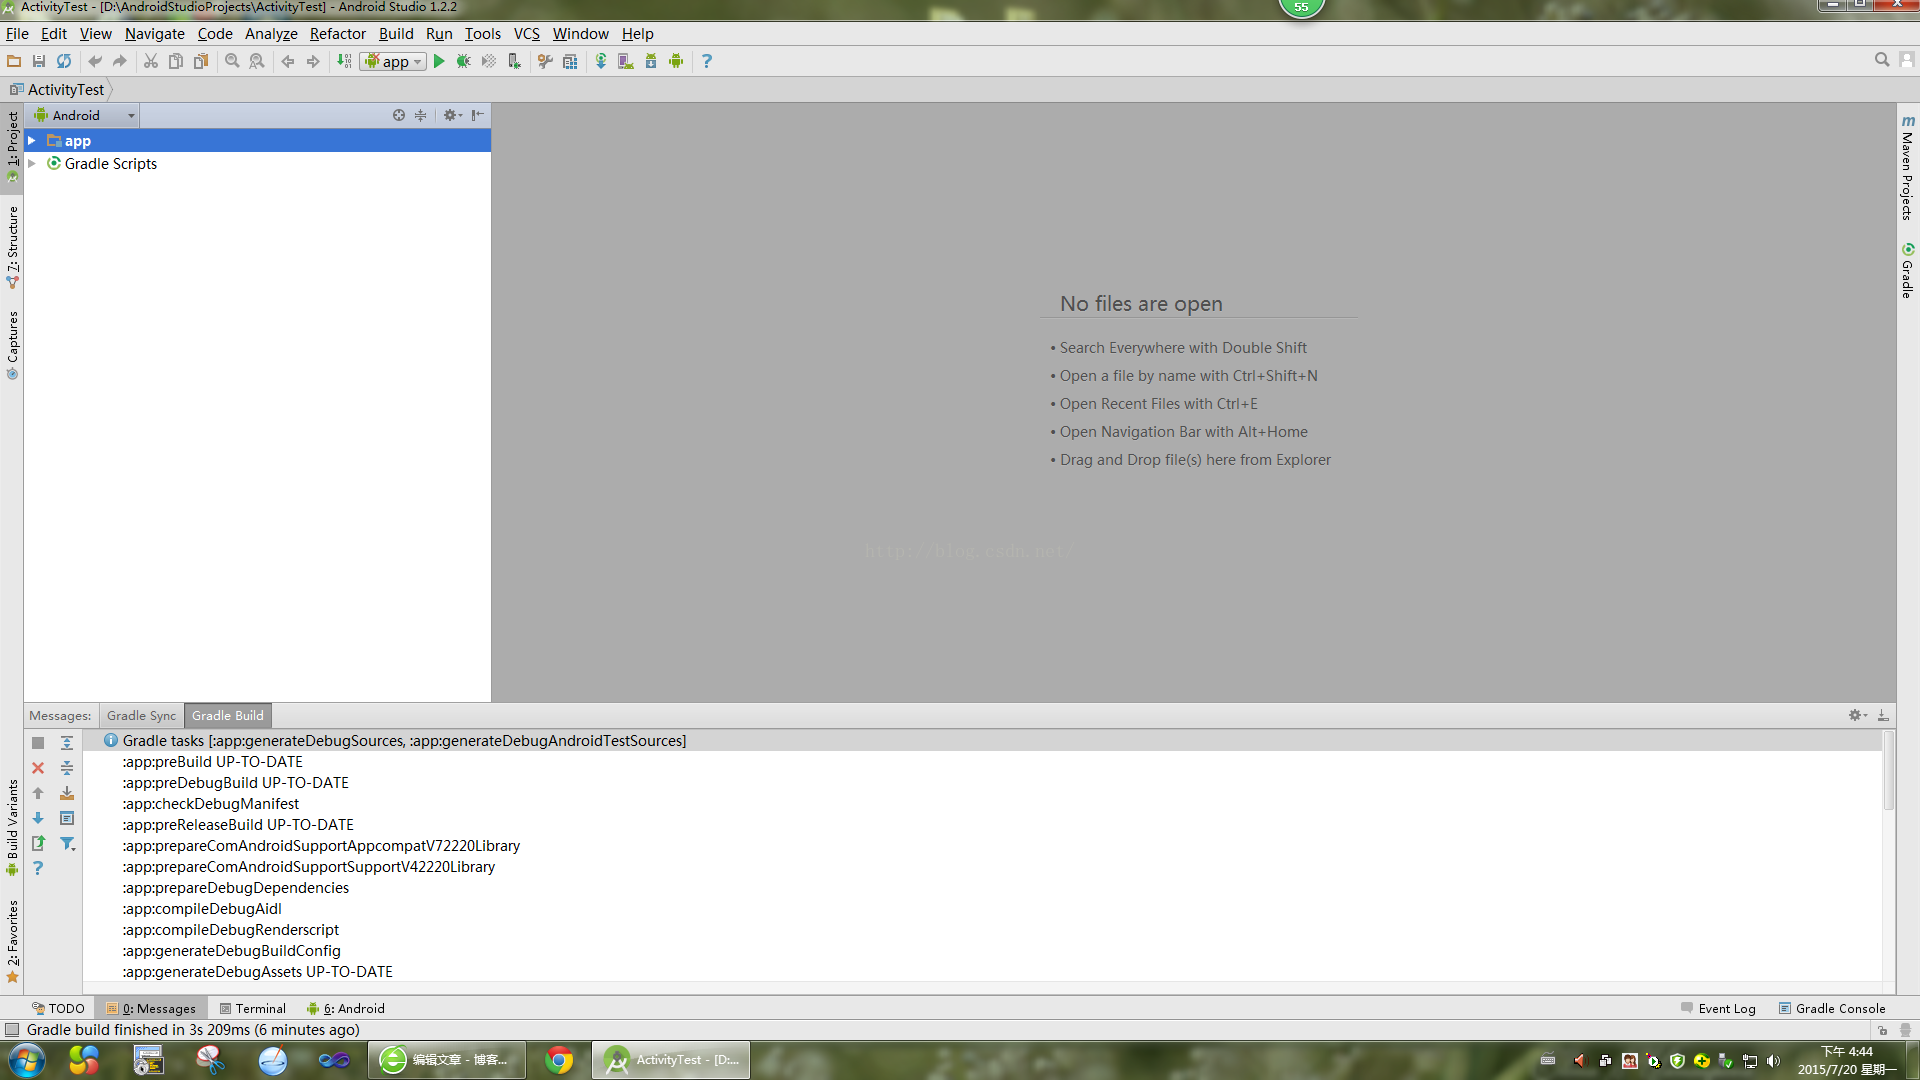Open the VCS menu
The image size is (1920, 1080).
coord(526,33)
